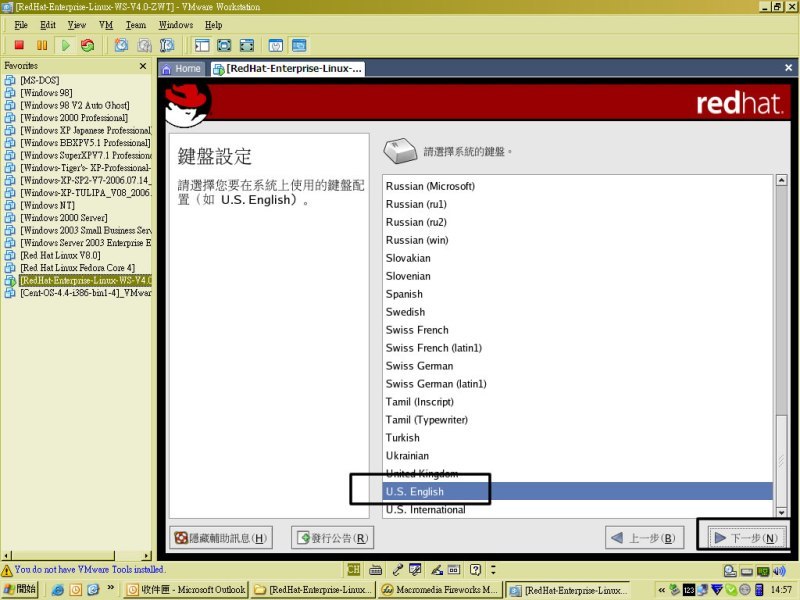Select the U.S. International keyboard layout
Screen dimensions: 800x600
[x=578, y=509]
